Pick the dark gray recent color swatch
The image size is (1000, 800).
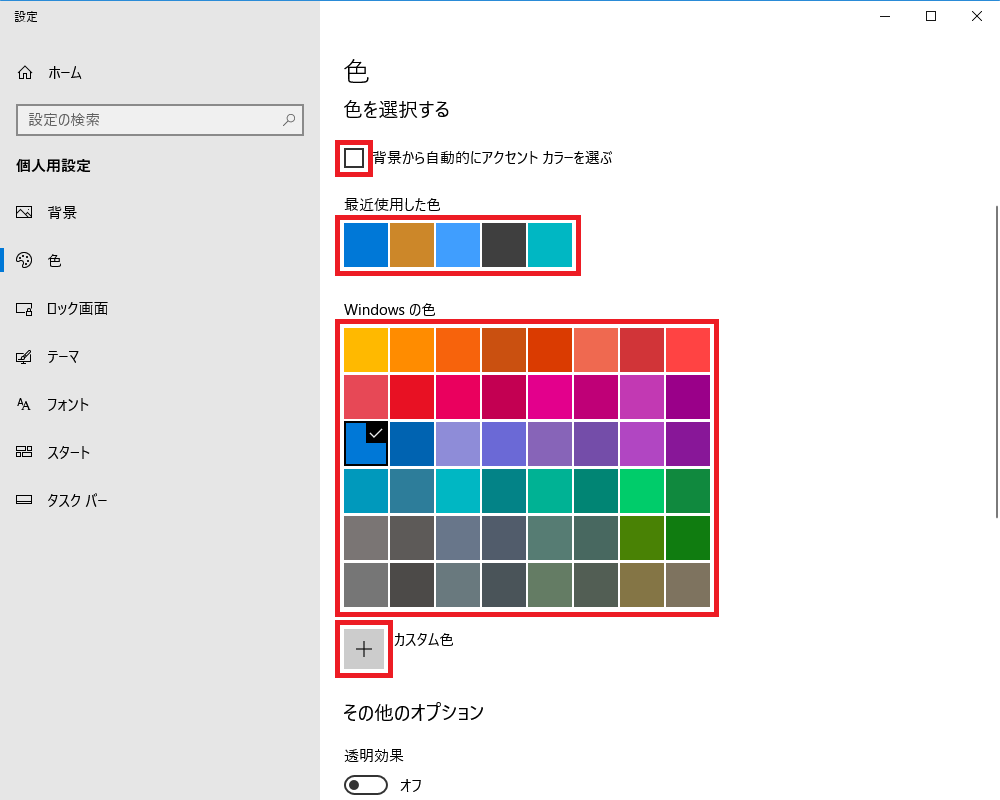(504, 245)
